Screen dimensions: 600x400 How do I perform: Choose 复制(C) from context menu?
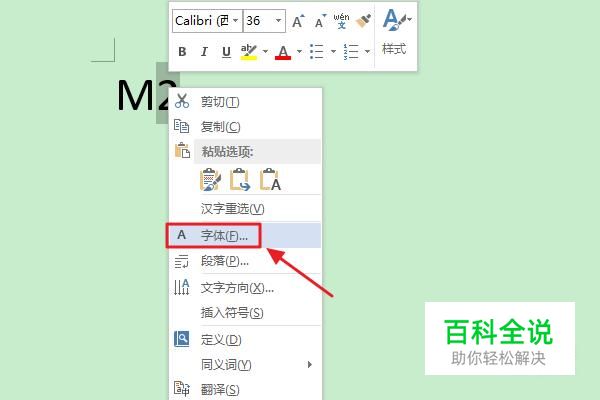click(x=245, y=127)
